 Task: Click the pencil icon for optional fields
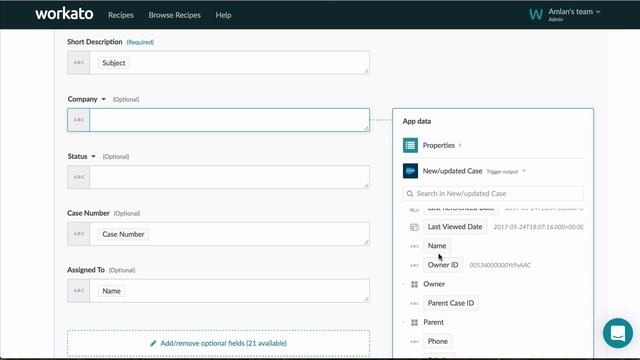click(x=153, y=343)
